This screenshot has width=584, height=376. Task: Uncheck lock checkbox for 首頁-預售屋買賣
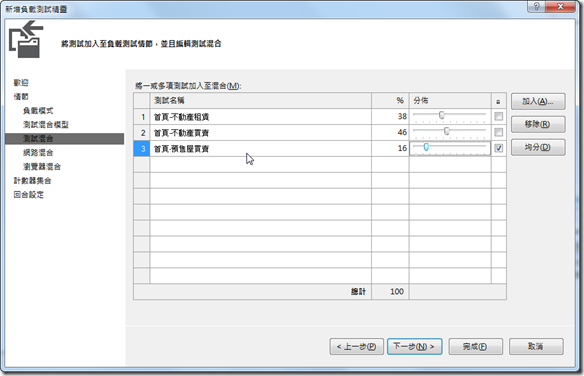tap(498, 148)
